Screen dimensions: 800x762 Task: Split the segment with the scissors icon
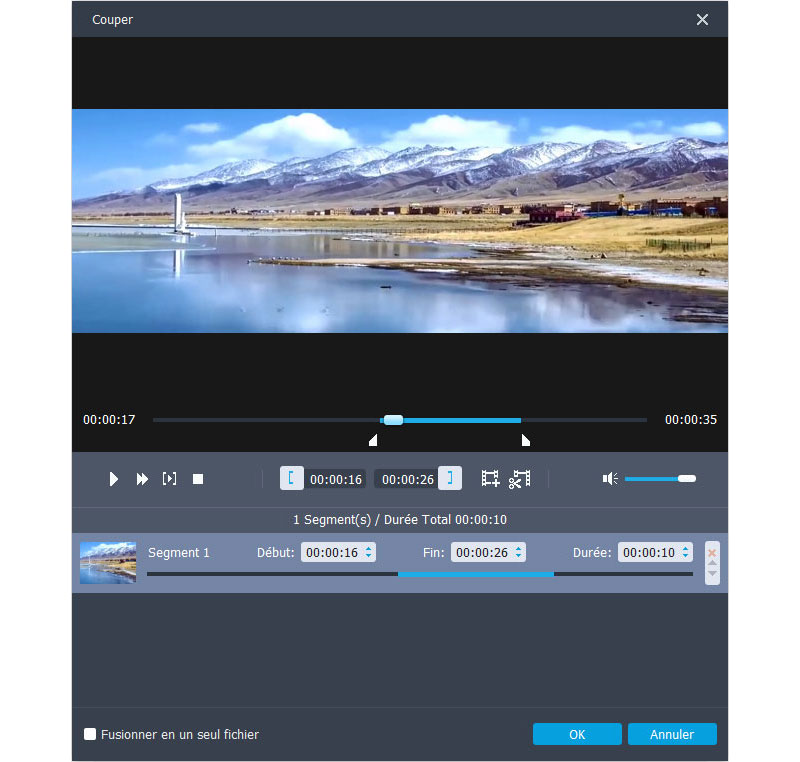coord(520,478)
